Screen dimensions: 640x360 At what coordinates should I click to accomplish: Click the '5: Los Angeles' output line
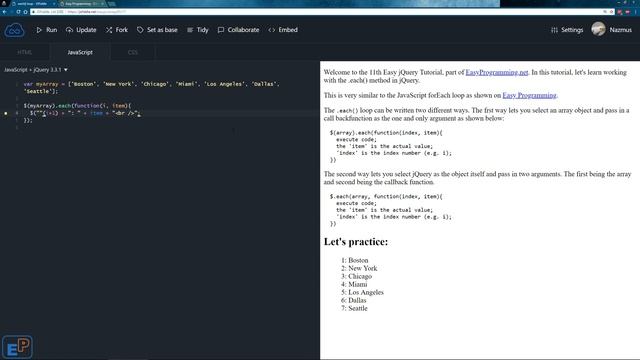362,292
